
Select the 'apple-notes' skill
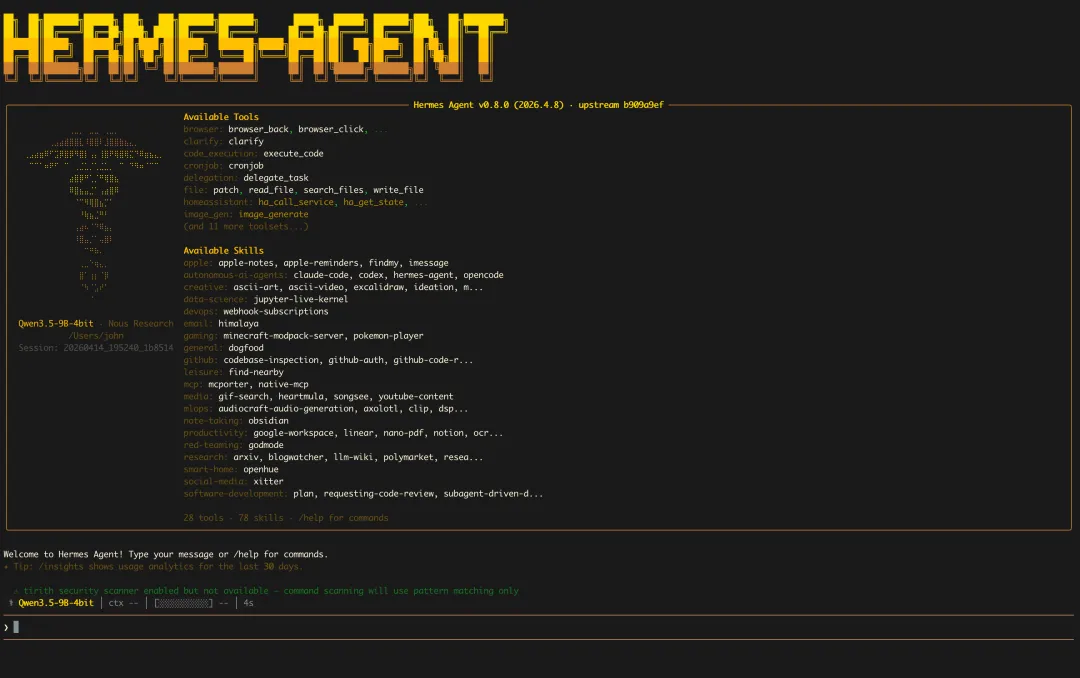[x=246, y=263]
